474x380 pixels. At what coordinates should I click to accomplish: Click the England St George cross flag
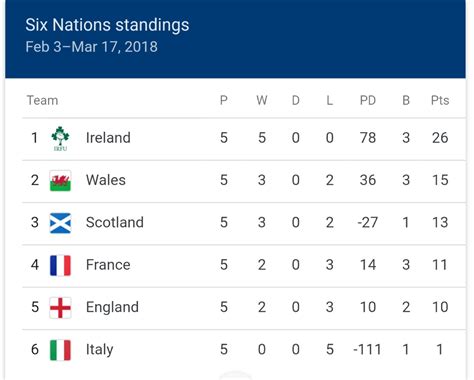60,308
